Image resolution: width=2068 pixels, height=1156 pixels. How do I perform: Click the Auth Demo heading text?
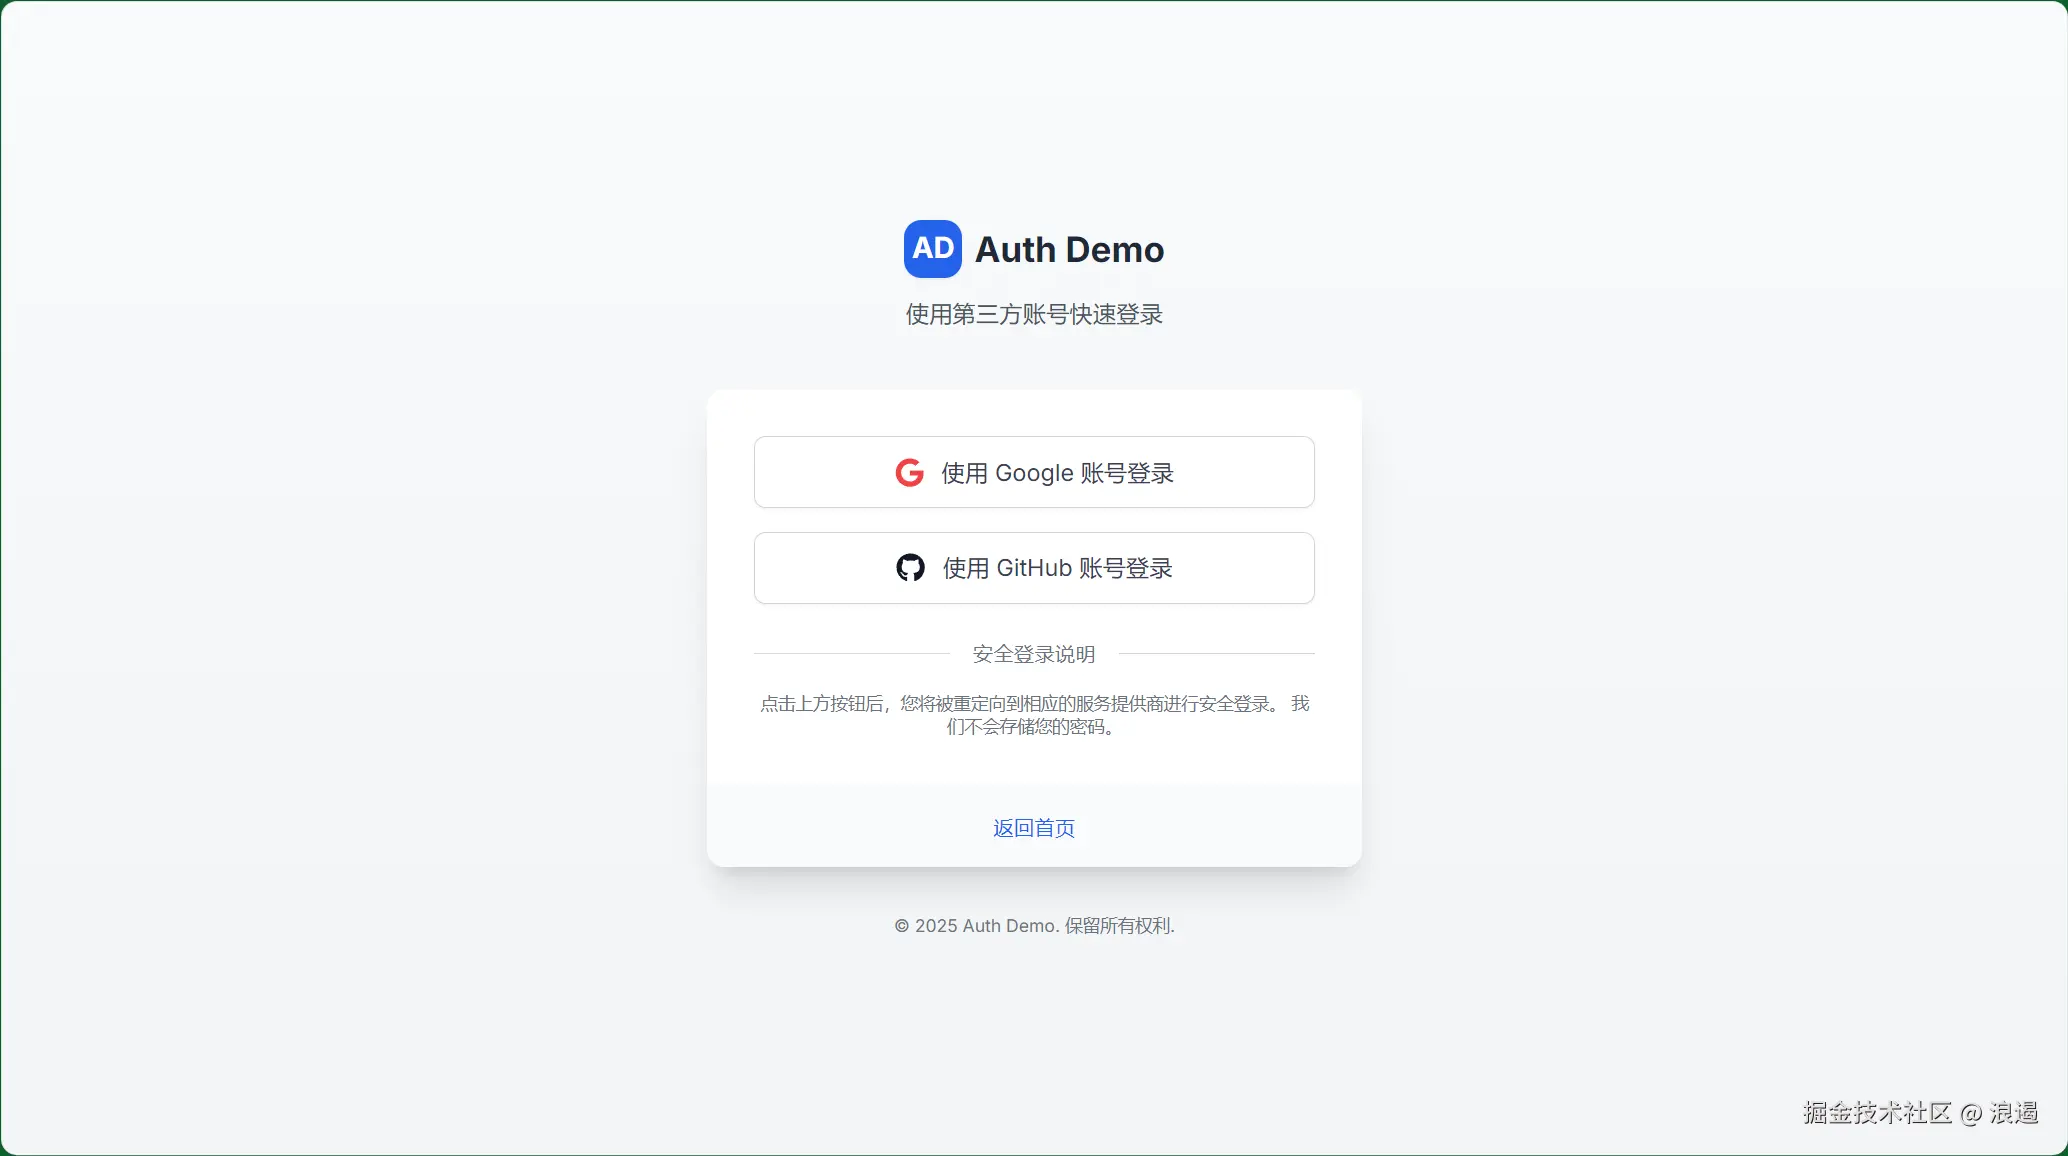tap(1069, 250)
